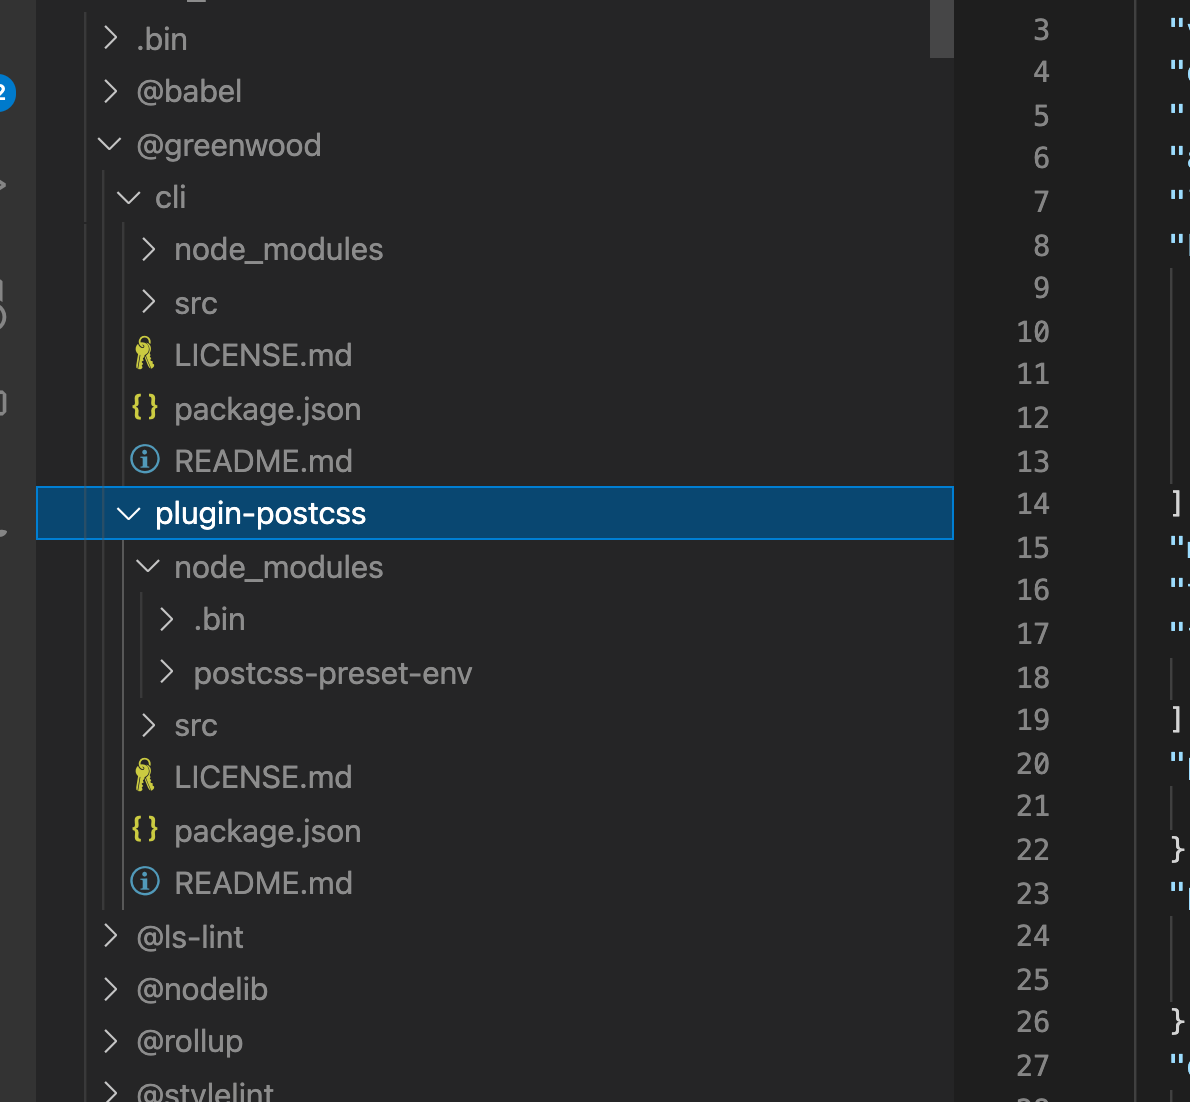The width and height of the screenshot is (1190, 1102).
Task: Expand the postcss-preset-env folder
Action: (167, 672)
